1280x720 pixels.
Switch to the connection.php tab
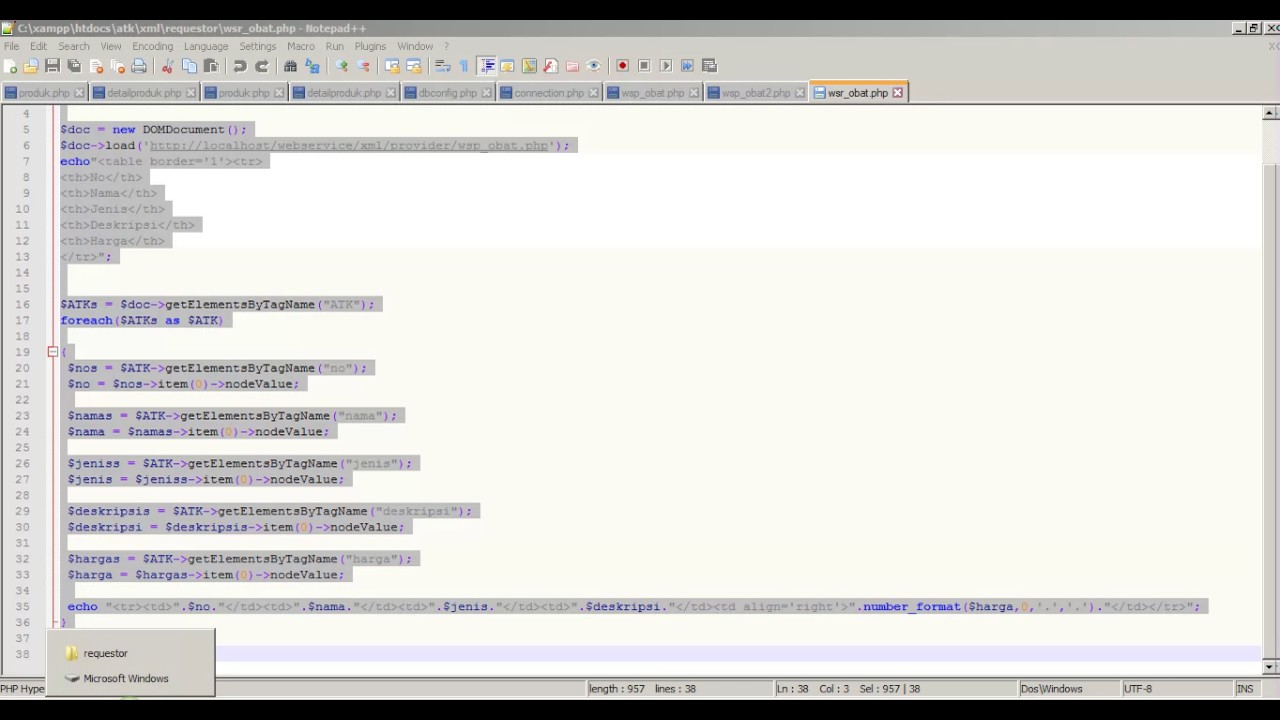[549, 93]
